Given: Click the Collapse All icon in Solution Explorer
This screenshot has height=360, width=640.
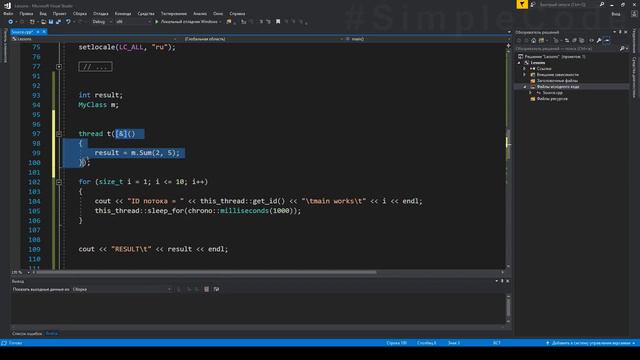Looking at the screenshot, I should point(574,40).
